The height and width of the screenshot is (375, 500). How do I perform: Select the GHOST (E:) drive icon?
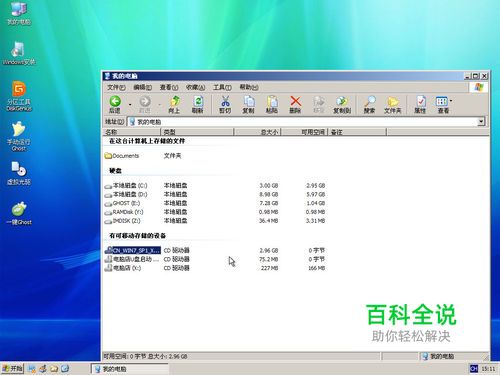(x=108, y=203)
